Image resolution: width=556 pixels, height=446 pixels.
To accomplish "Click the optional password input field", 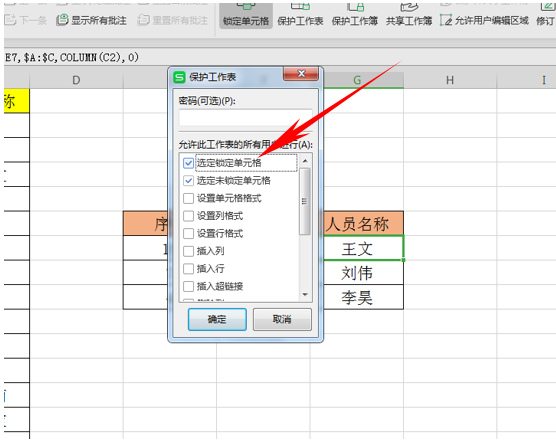I will [x=245, y=117].
